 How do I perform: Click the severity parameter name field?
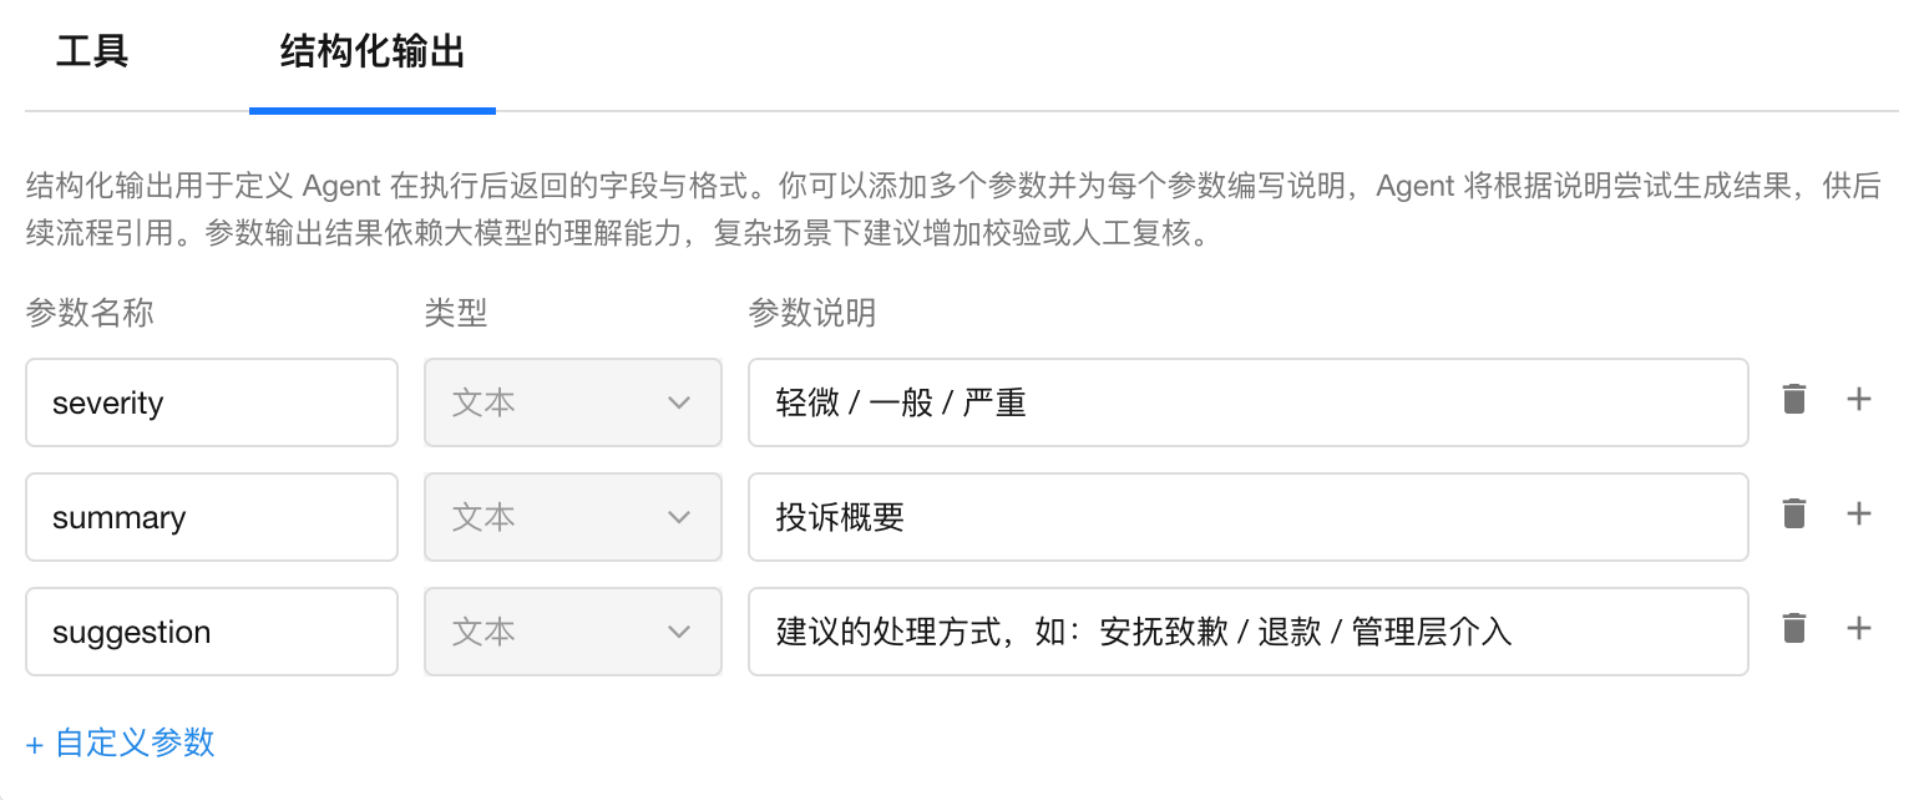coord(211,402)
